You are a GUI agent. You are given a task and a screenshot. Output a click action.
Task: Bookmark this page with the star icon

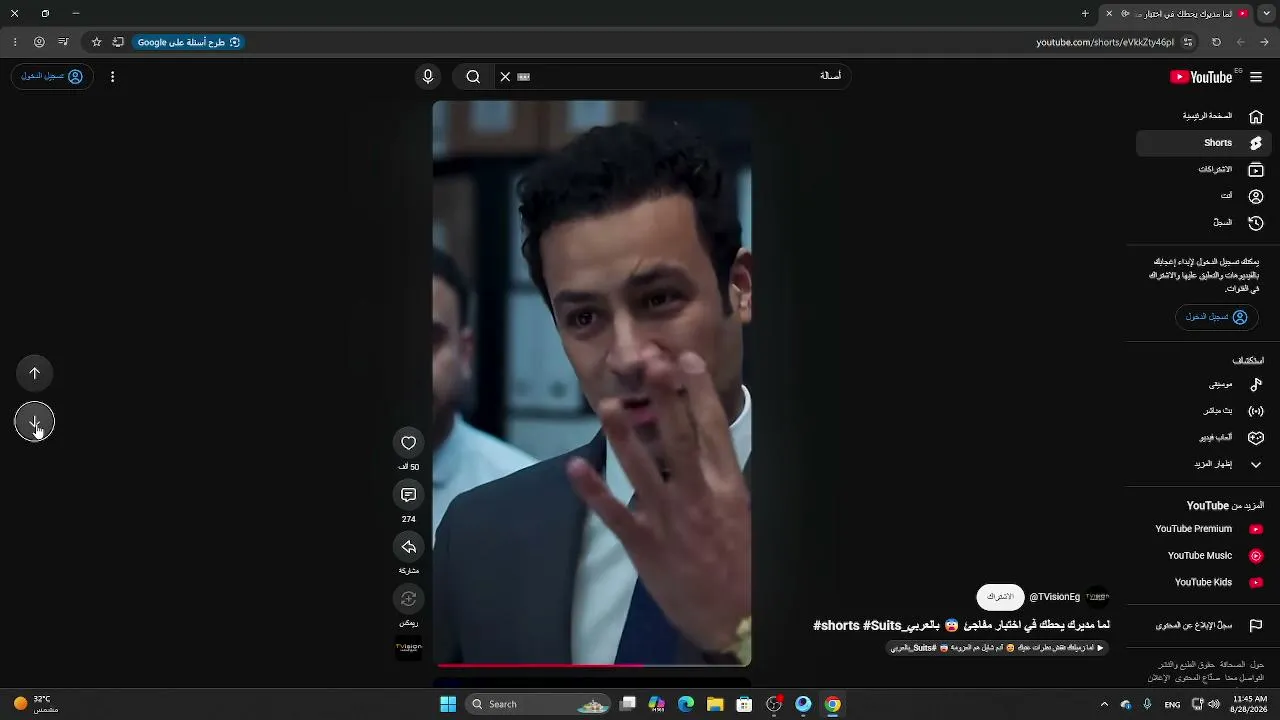point(96,42)
